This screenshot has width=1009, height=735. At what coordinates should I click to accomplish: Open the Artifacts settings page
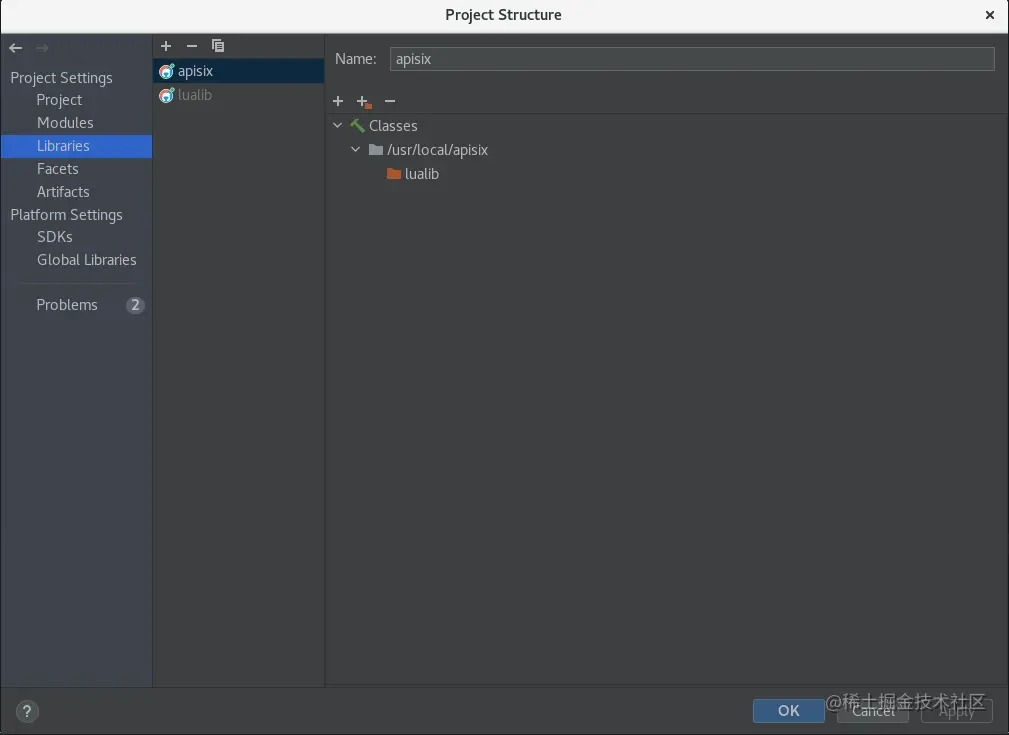click(63, 192)
